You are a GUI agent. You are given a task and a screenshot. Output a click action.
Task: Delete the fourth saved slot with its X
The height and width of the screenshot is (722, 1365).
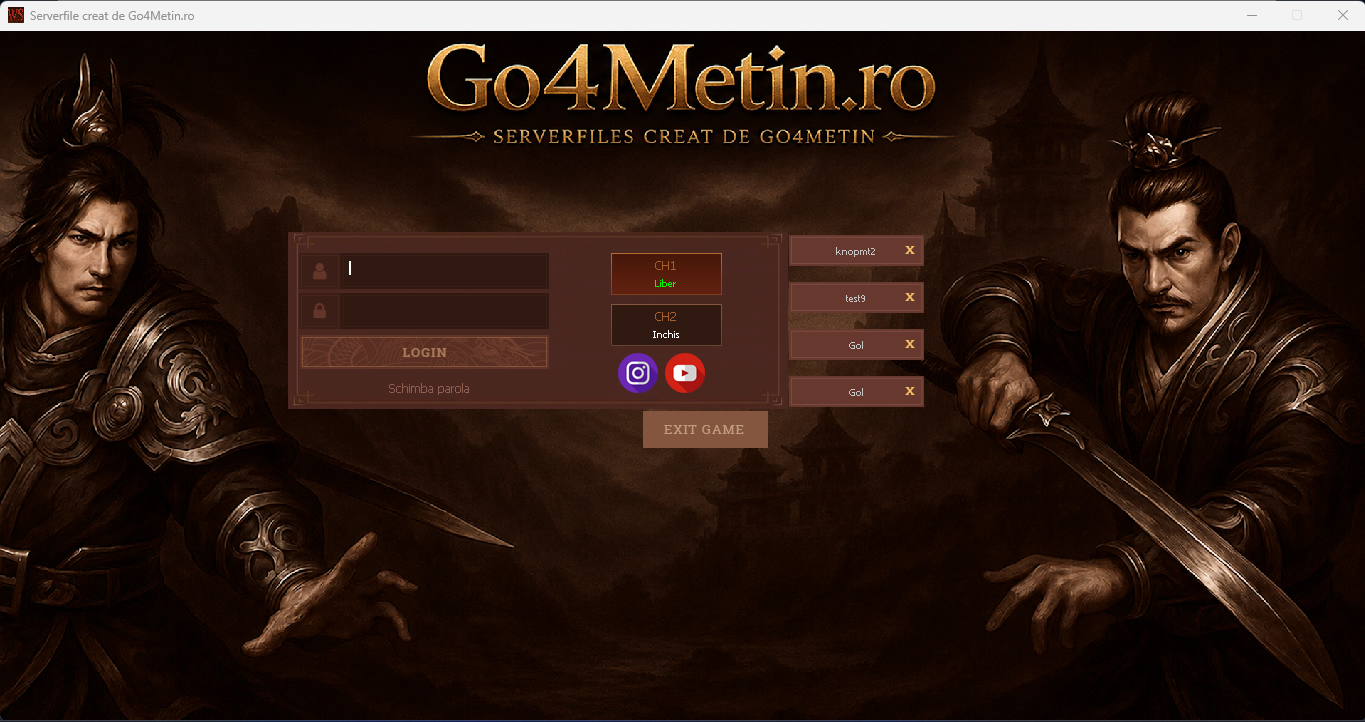(x=910, y=391)
